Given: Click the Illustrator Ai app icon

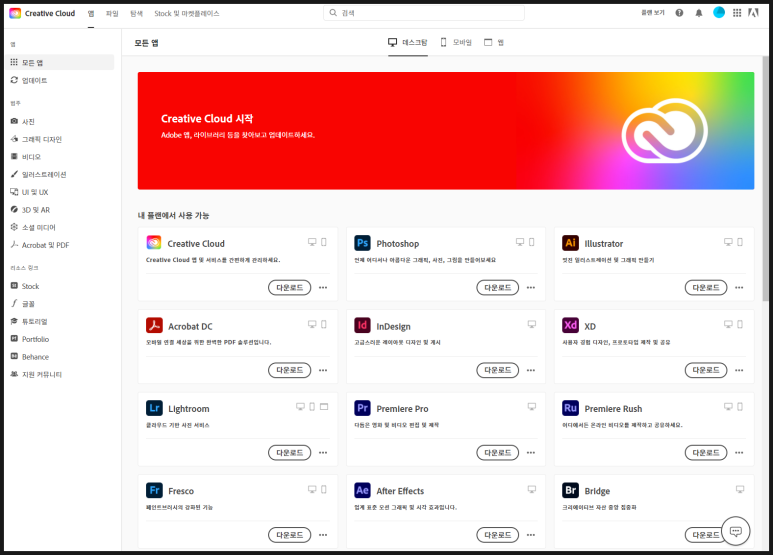Looking at the screenshot, I should 570,243.
